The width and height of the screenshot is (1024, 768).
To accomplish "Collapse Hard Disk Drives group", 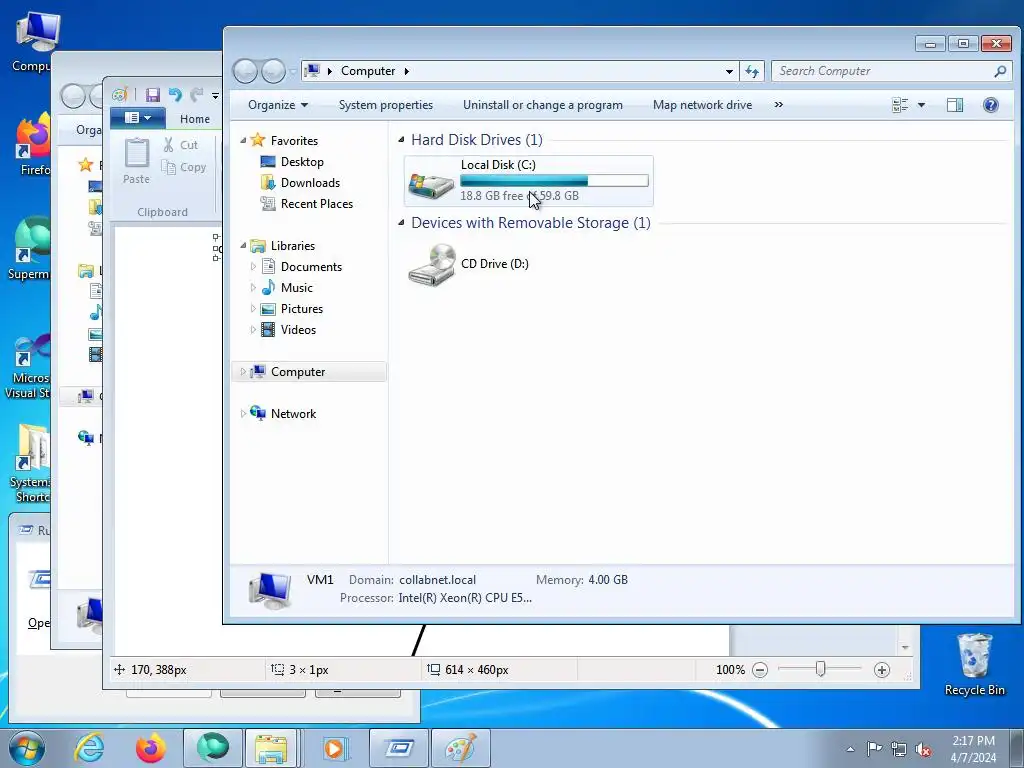I will (401, 140).
